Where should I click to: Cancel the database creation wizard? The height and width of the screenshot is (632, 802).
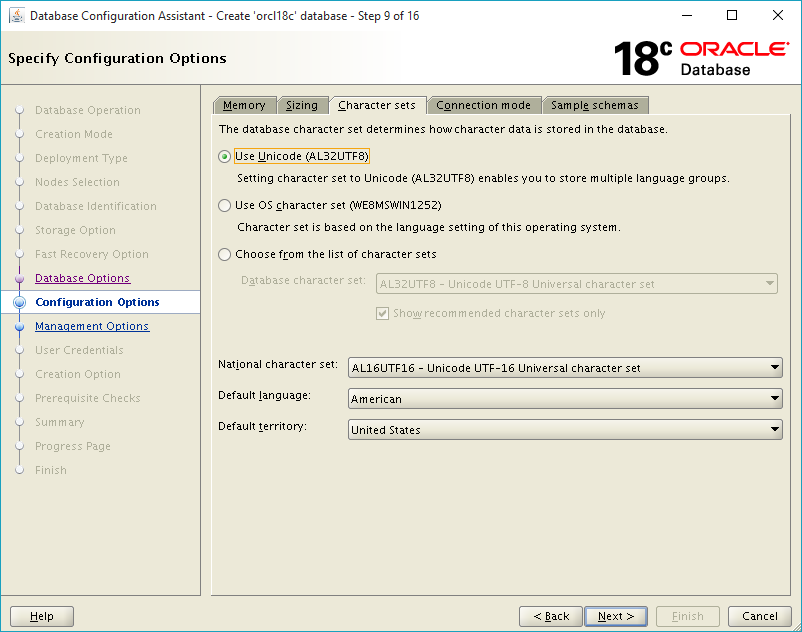pyautogui.click(x=760, y=616)
